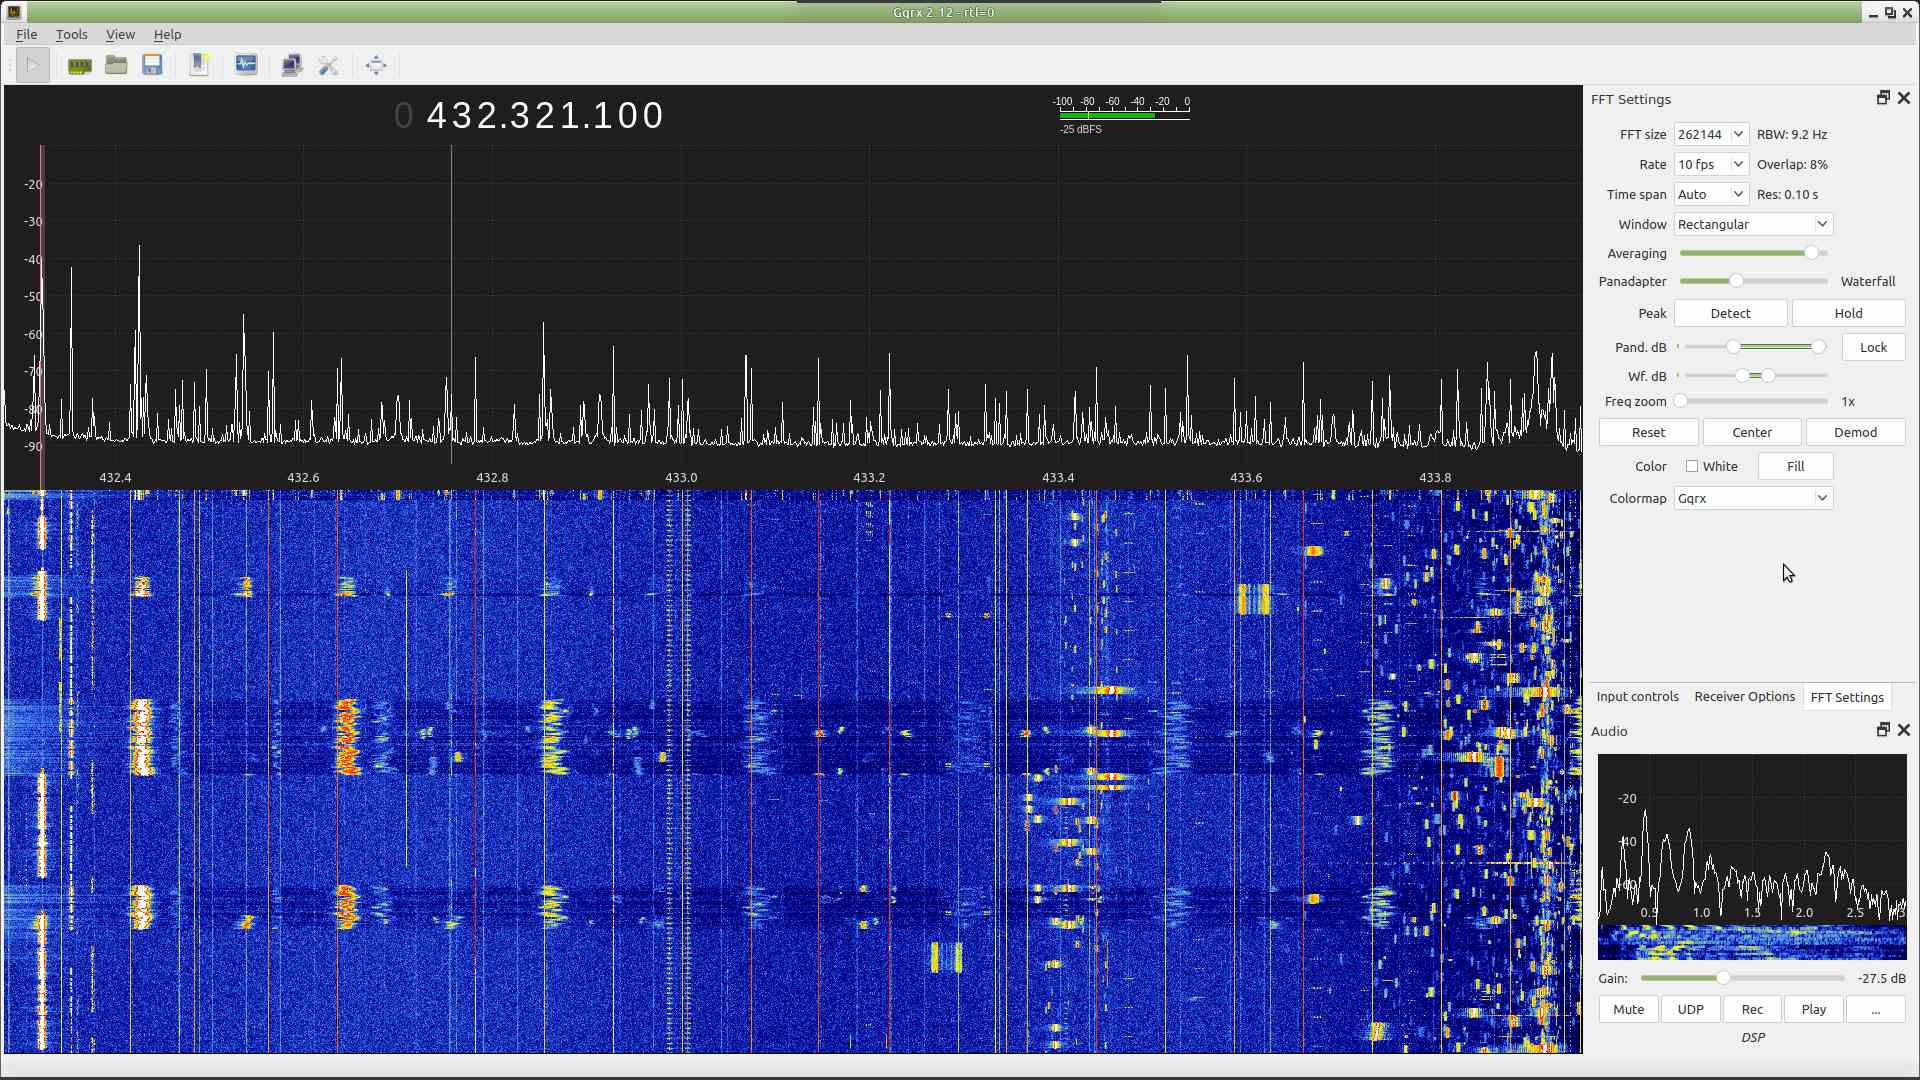The image size is (1920, 1080).
Task: Click the Demod button
Action: tap(1855, 433)
